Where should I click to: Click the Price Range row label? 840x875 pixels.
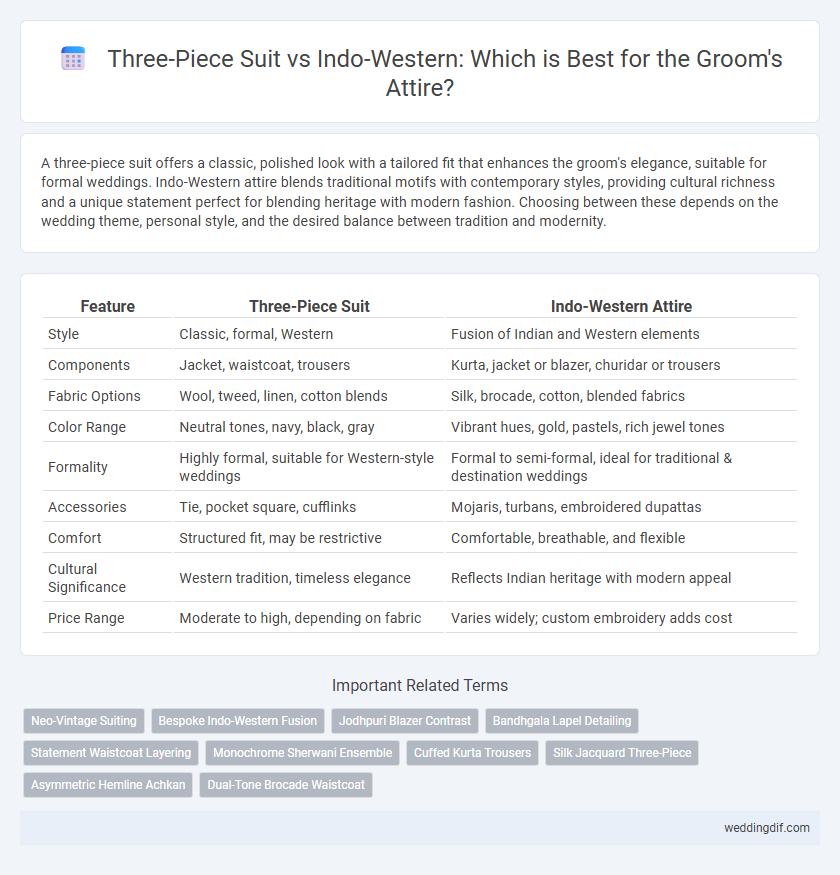click(x=86, y=618)
